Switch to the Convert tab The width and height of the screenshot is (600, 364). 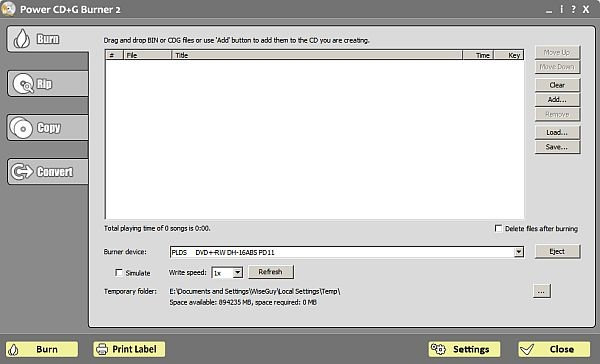48,171
